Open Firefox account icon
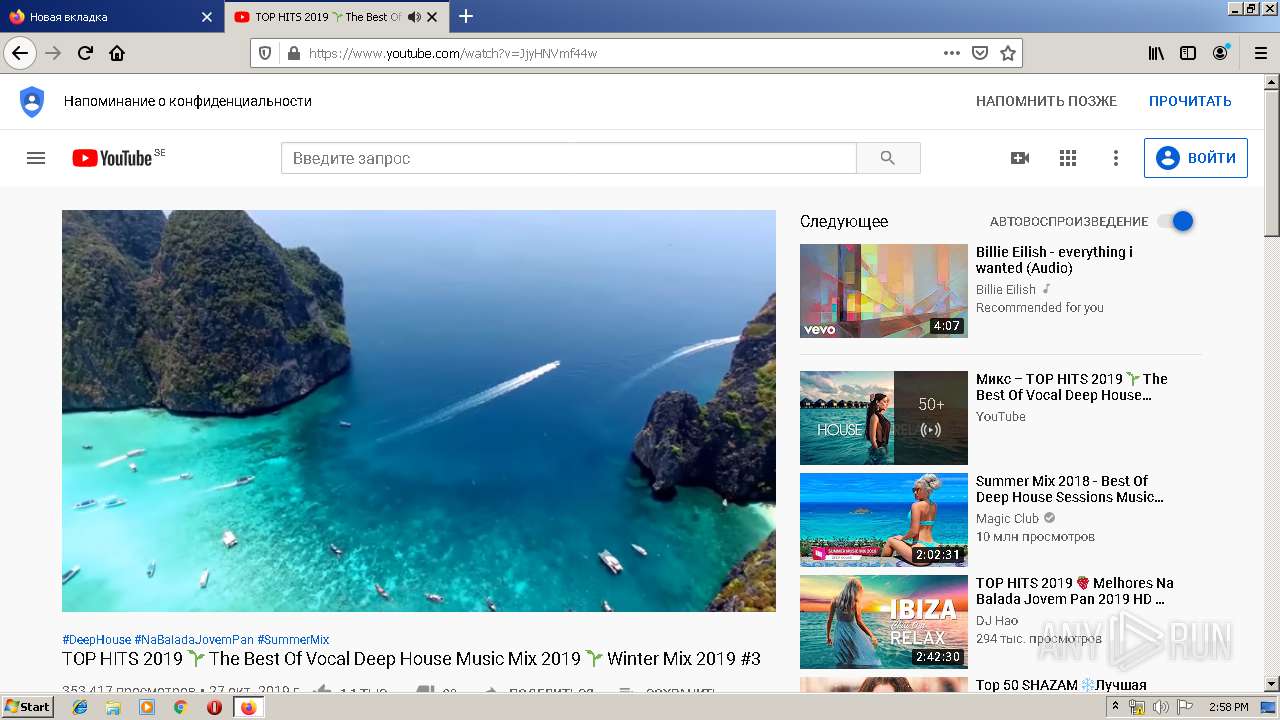This screenshot has height=720, width=1280. (1220, 53)
